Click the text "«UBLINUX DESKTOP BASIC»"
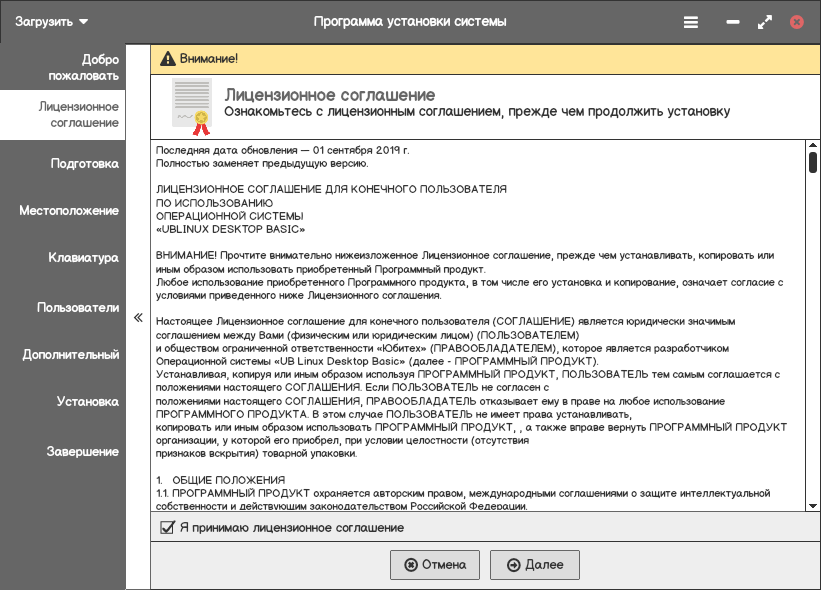Viewport: 821px width, 590px height. [x=230, y=229]
